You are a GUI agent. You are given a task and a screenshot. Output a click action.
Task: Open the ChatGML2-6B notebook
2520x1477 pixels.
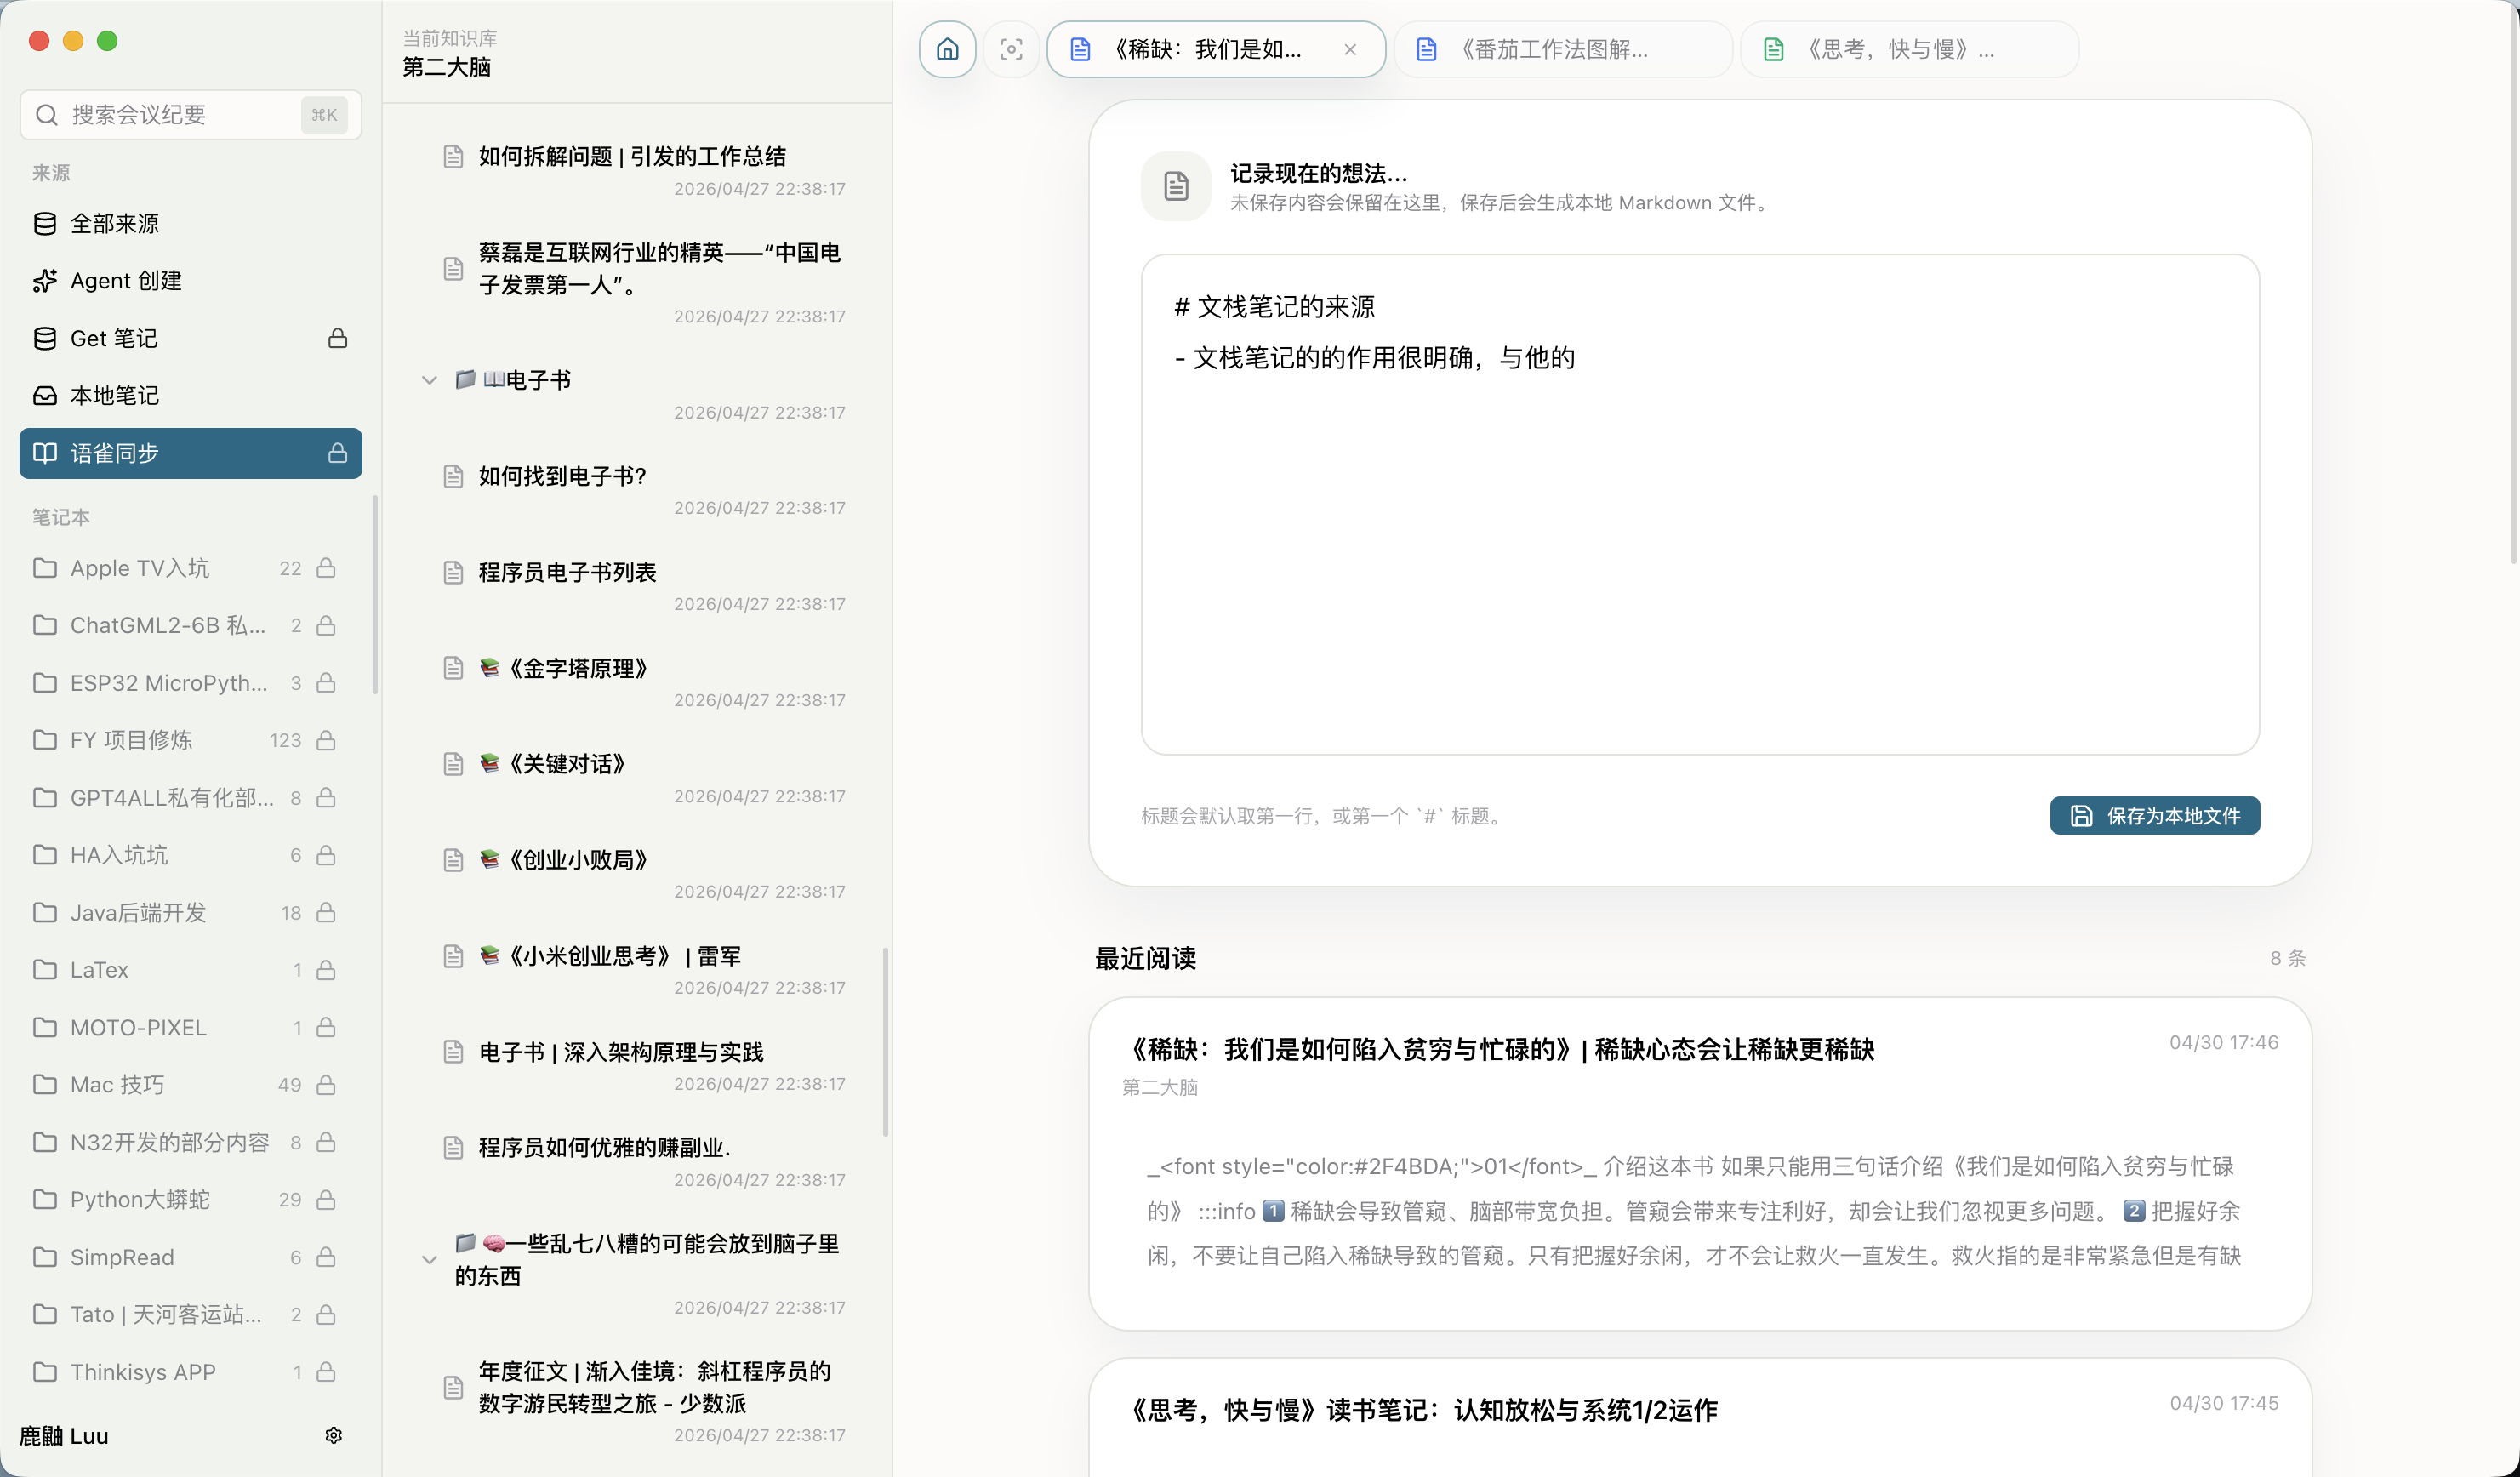click(185, 626)
